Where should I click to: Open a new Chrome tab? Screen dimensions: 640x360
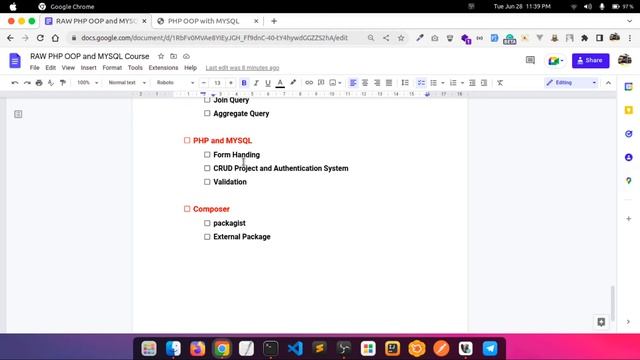click(274, 21)
